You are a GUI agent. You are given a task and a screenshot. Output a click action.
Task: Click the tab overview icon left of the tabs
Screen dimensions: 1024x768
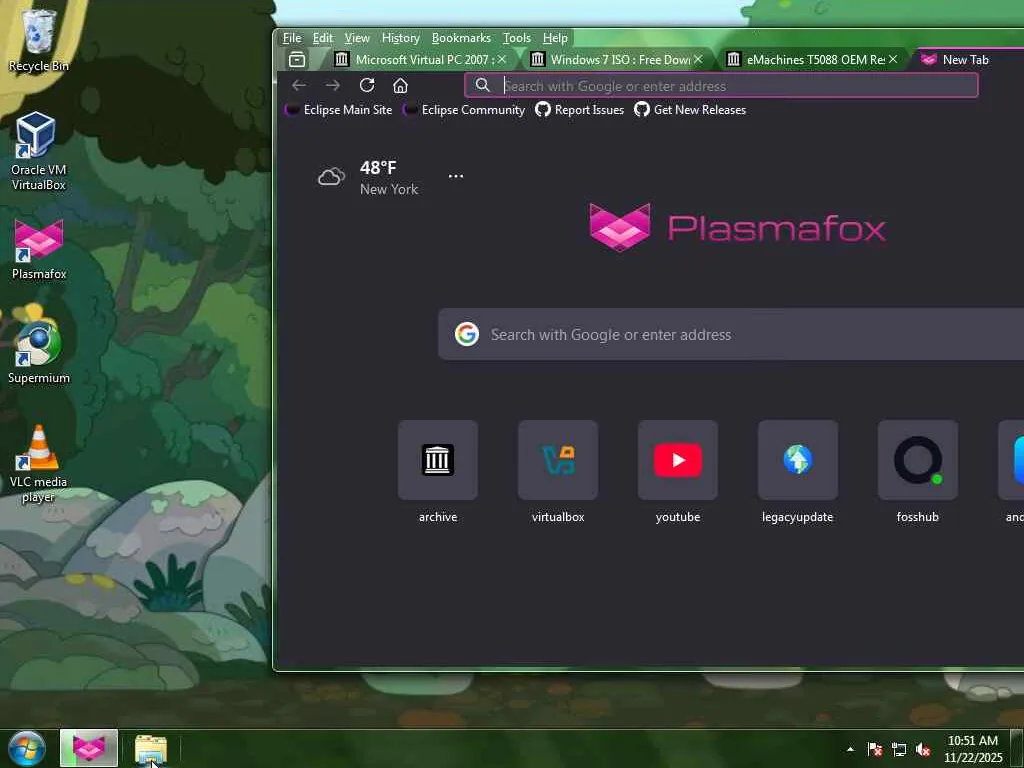[297, 59]
